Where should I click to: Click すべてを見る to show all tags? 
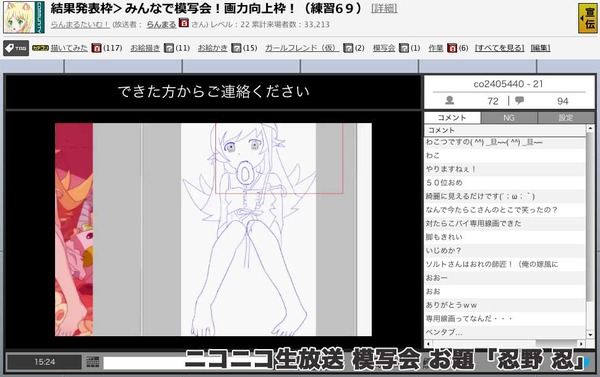tap(499, 48)
